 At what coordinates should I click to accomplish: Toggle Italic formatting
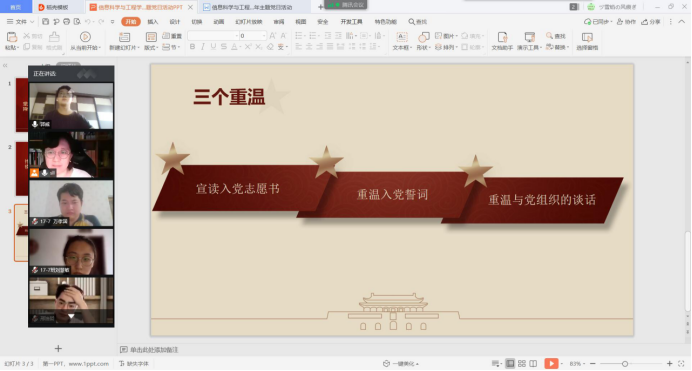(203, 47)
